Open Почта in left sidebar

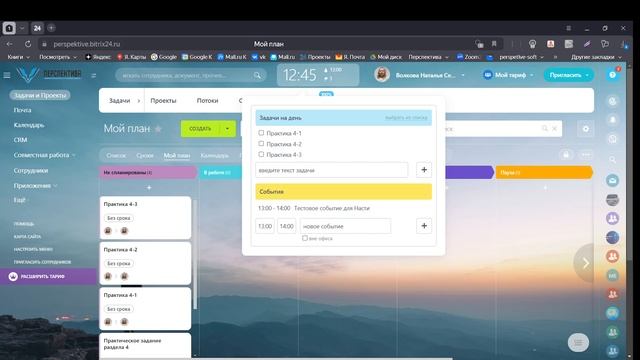[x=22, y=110]
